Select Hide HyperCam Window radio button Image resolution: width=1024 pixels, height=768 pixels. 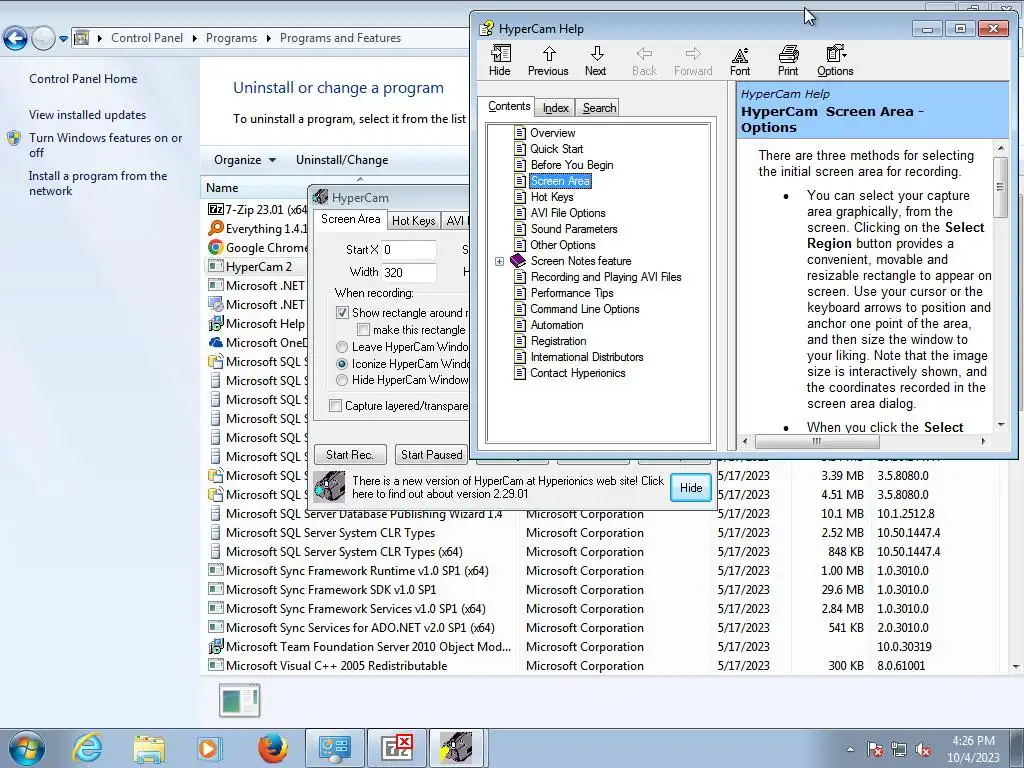tap(342, 380)
